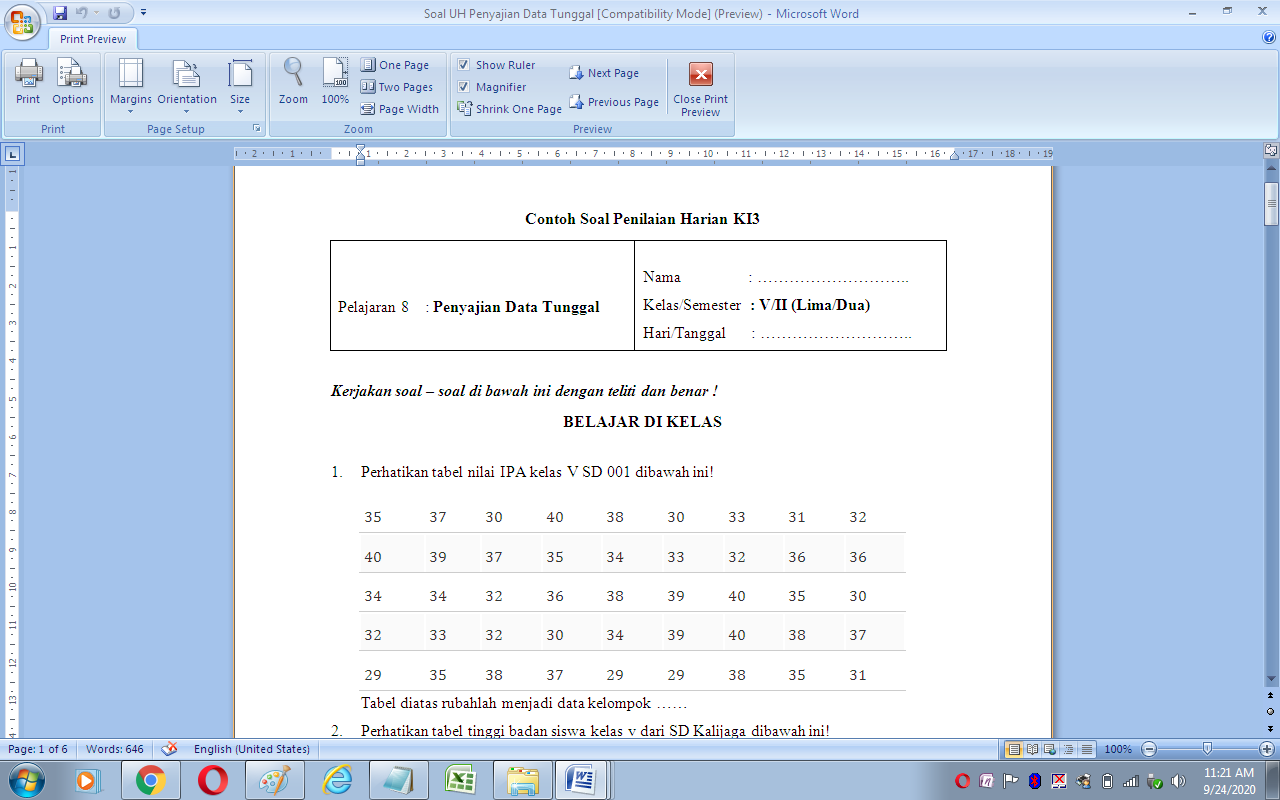Click the 100% zoom level in status bar
Viewport: 1280px width, 800px height.
coord(1118,749)
